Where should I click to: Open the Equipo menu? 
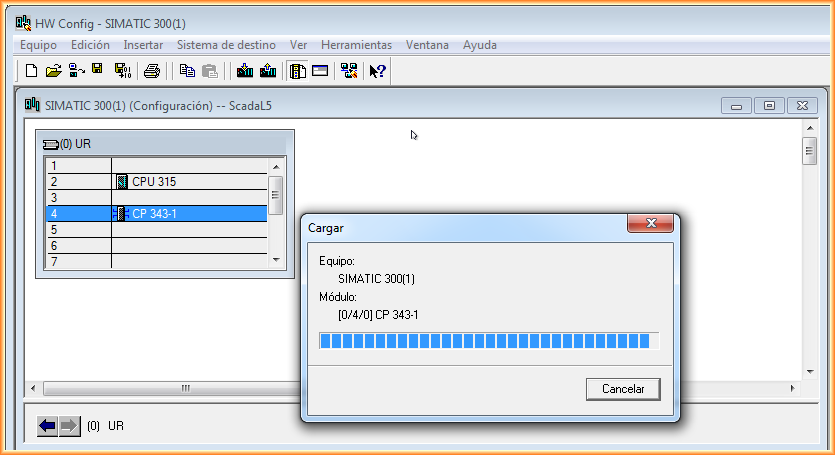(38, 45)
